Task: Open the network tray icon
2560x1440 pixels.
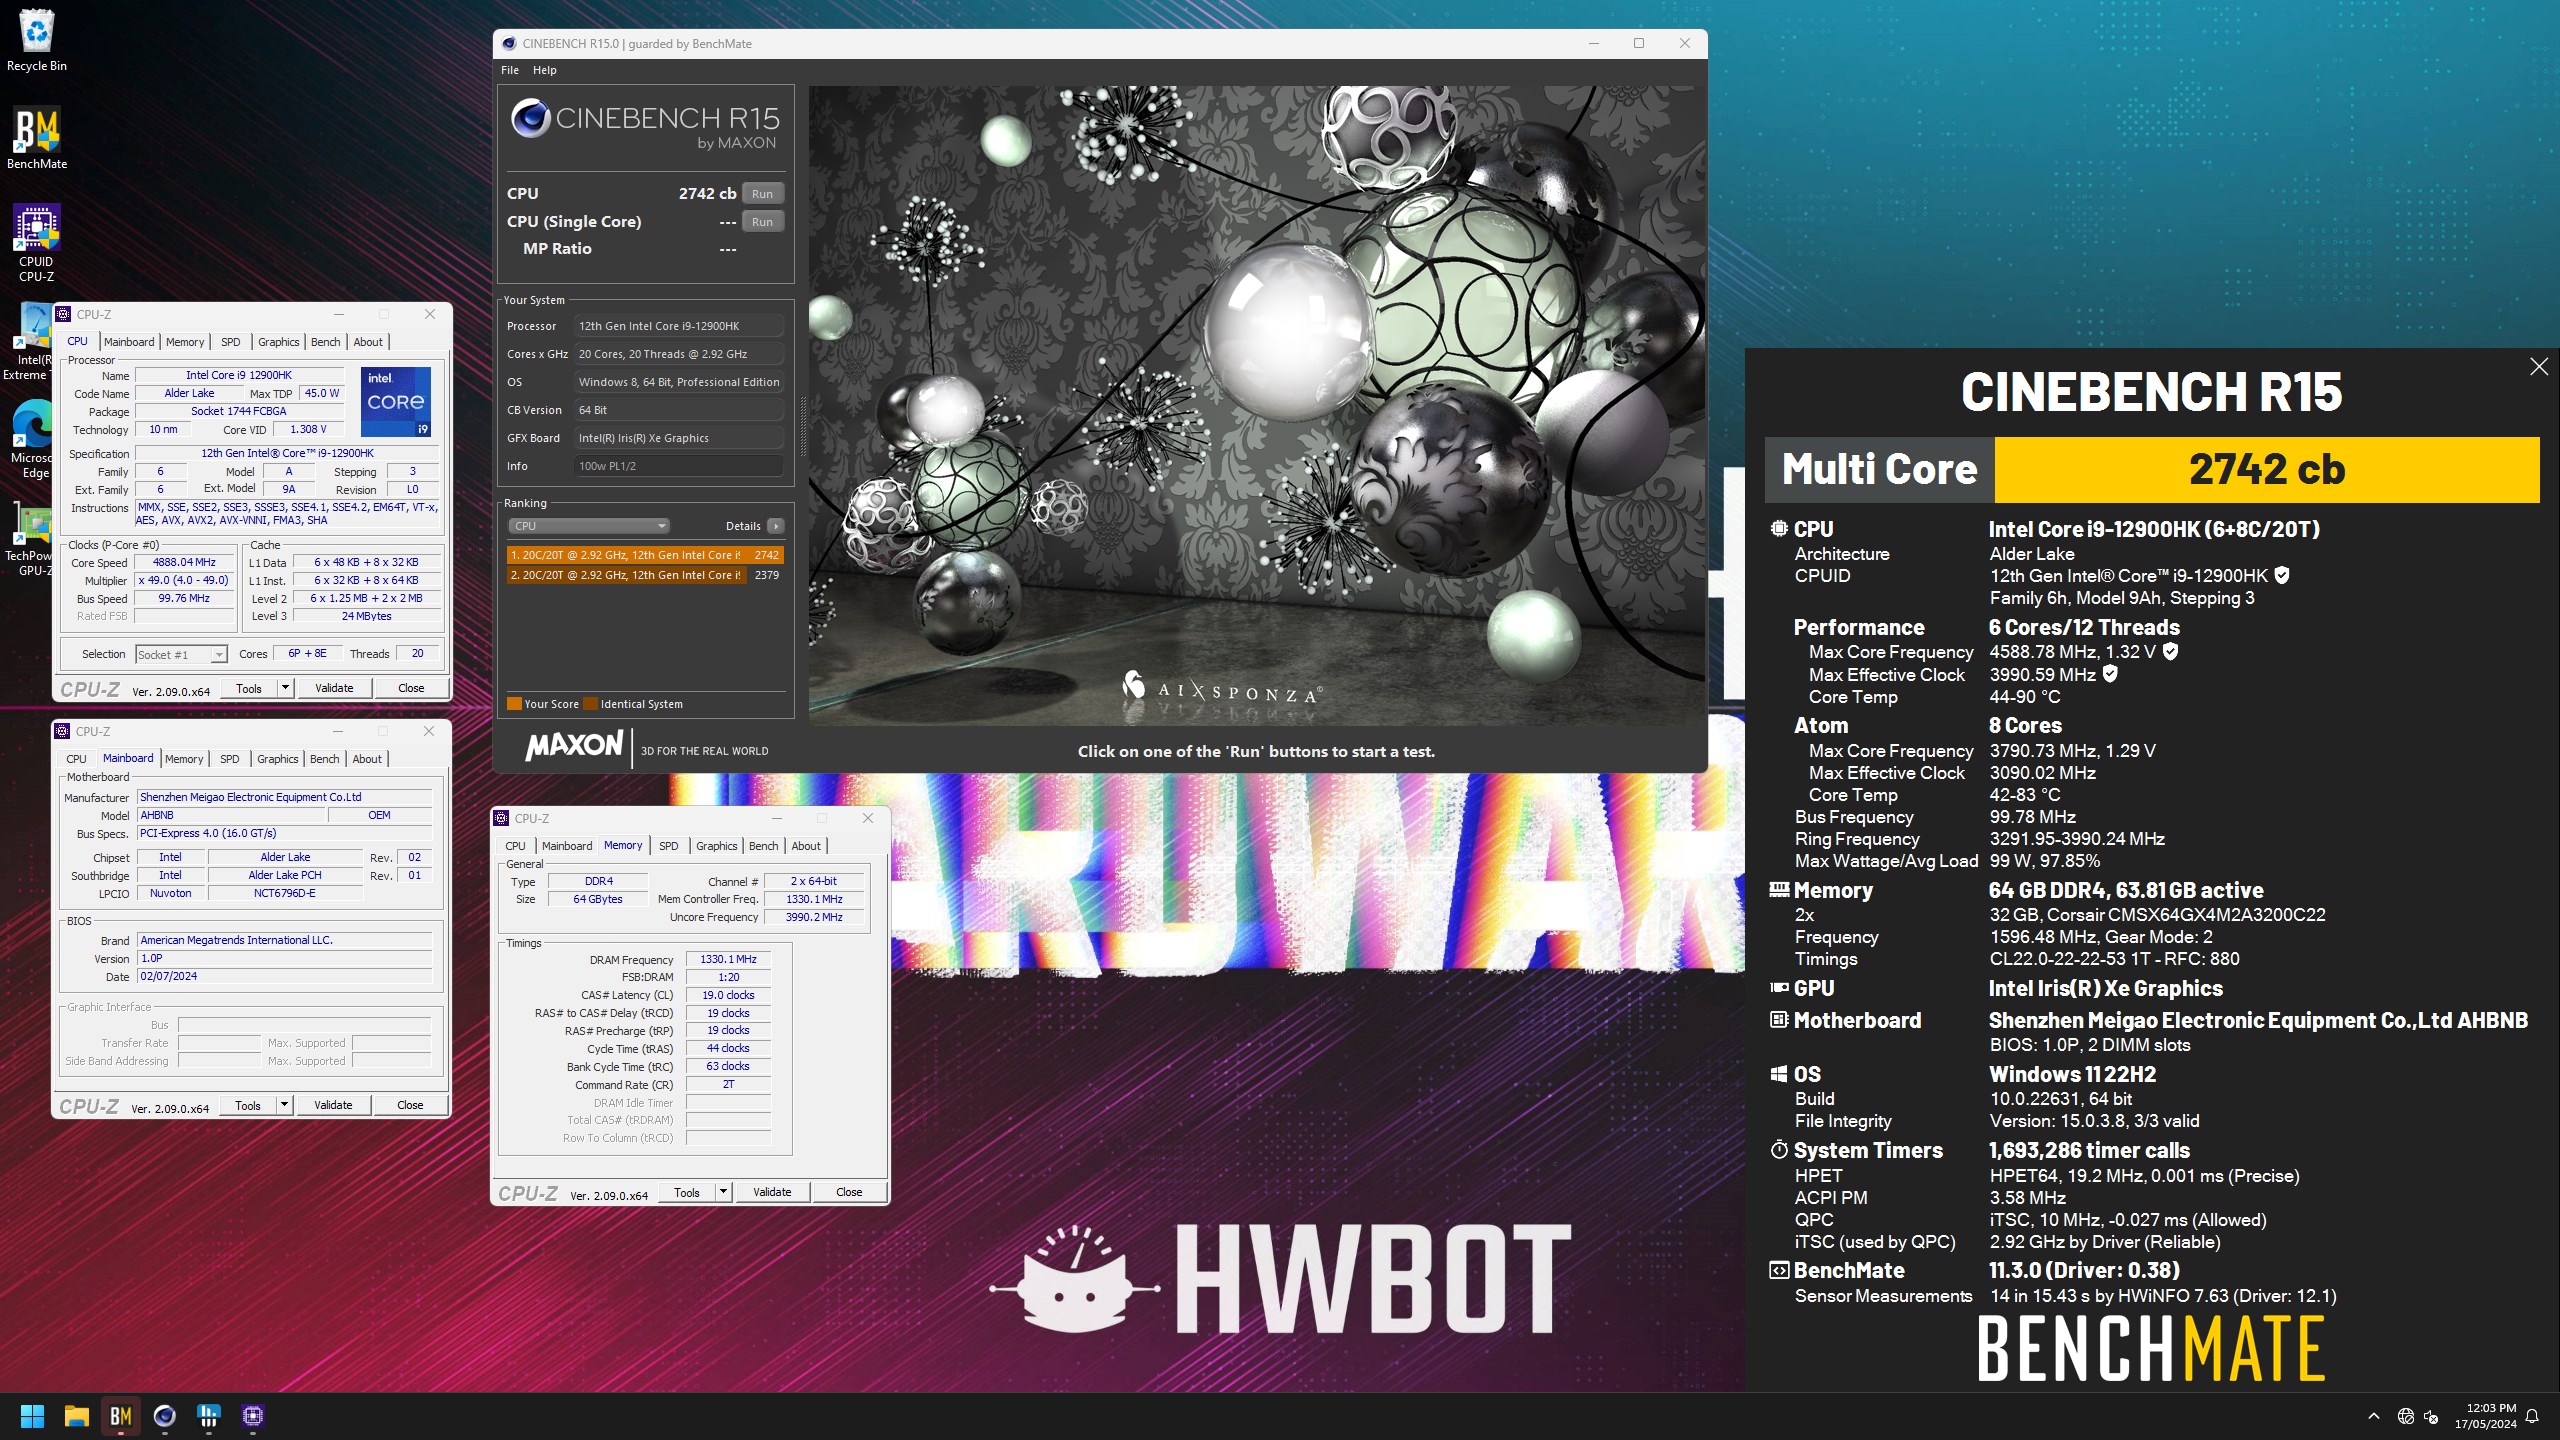Action: click(x=2406, y=1416)
